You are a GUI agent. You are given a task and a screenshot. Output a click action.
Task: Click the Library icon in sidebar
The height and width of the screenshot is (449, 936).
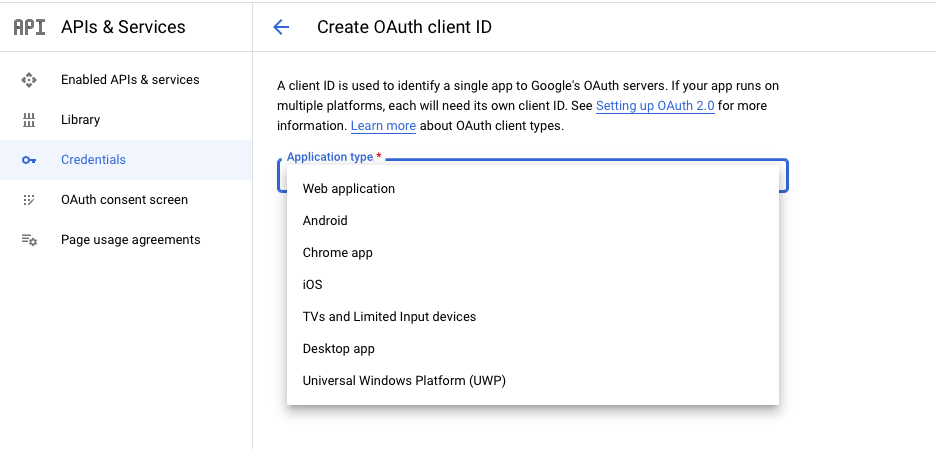[x=29, y=120]
